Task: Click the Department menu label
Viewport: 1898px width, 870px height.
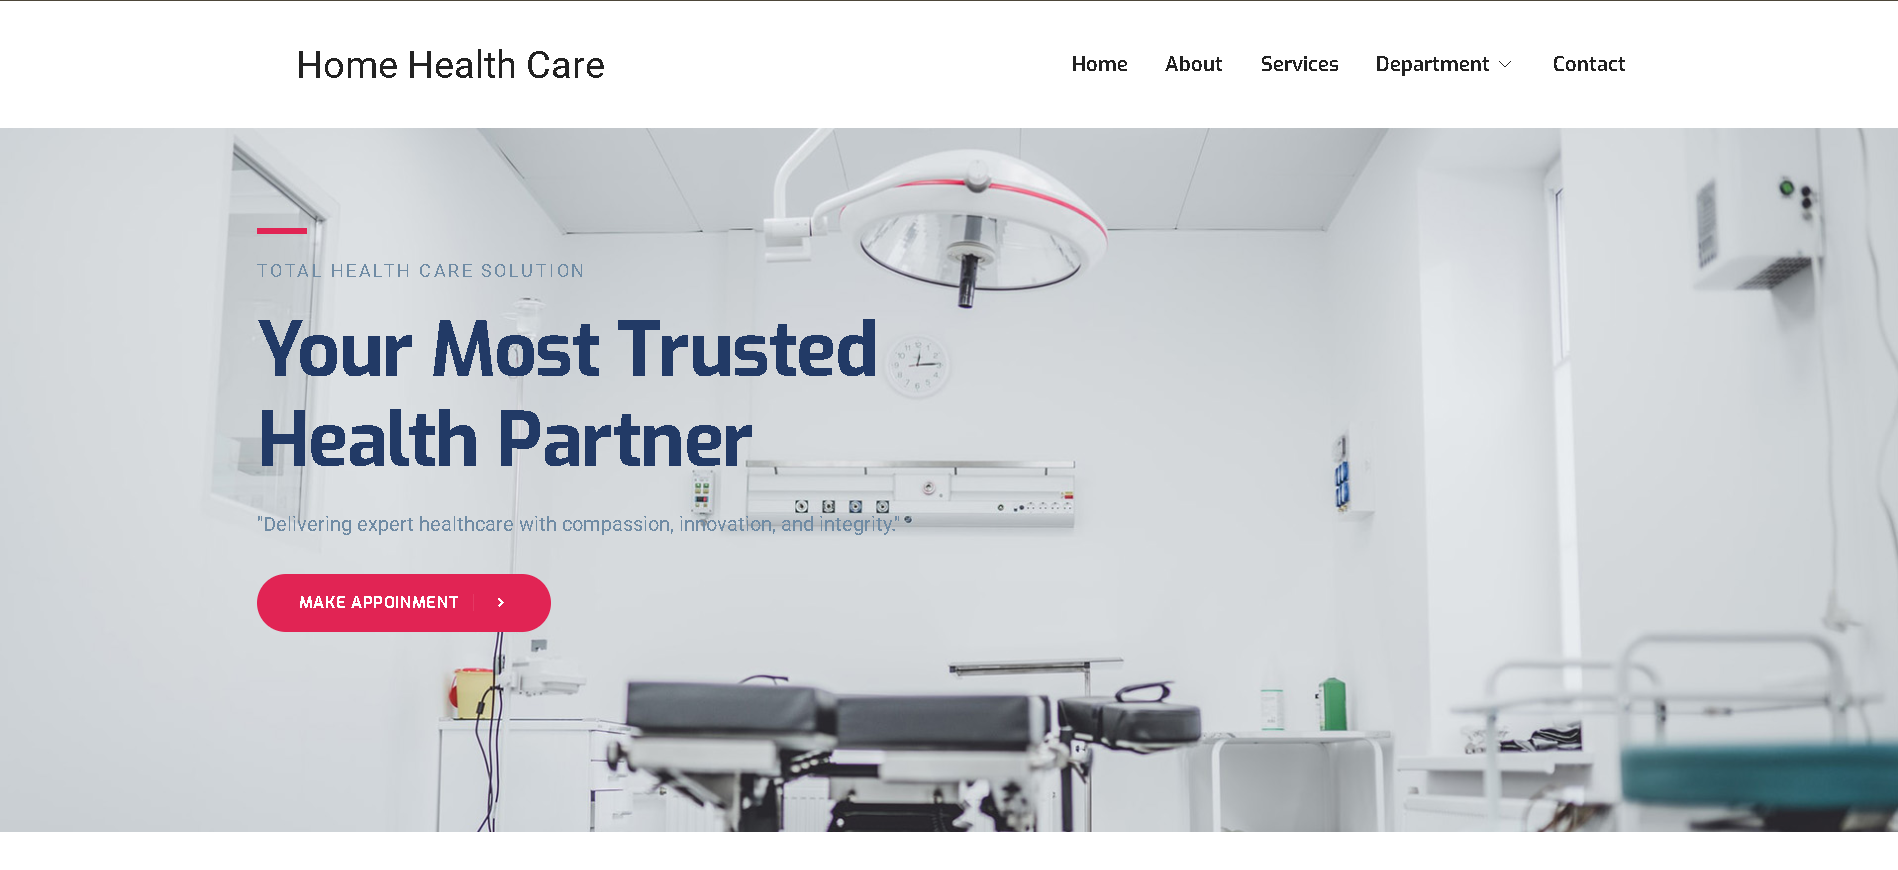Action: [x=1432, y=64]
